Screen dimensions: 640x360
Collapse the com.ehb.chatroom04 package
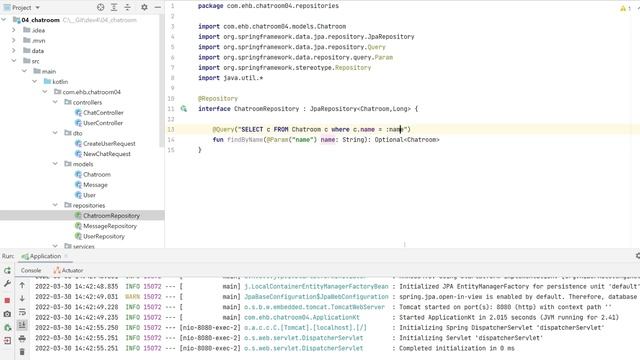44,92
